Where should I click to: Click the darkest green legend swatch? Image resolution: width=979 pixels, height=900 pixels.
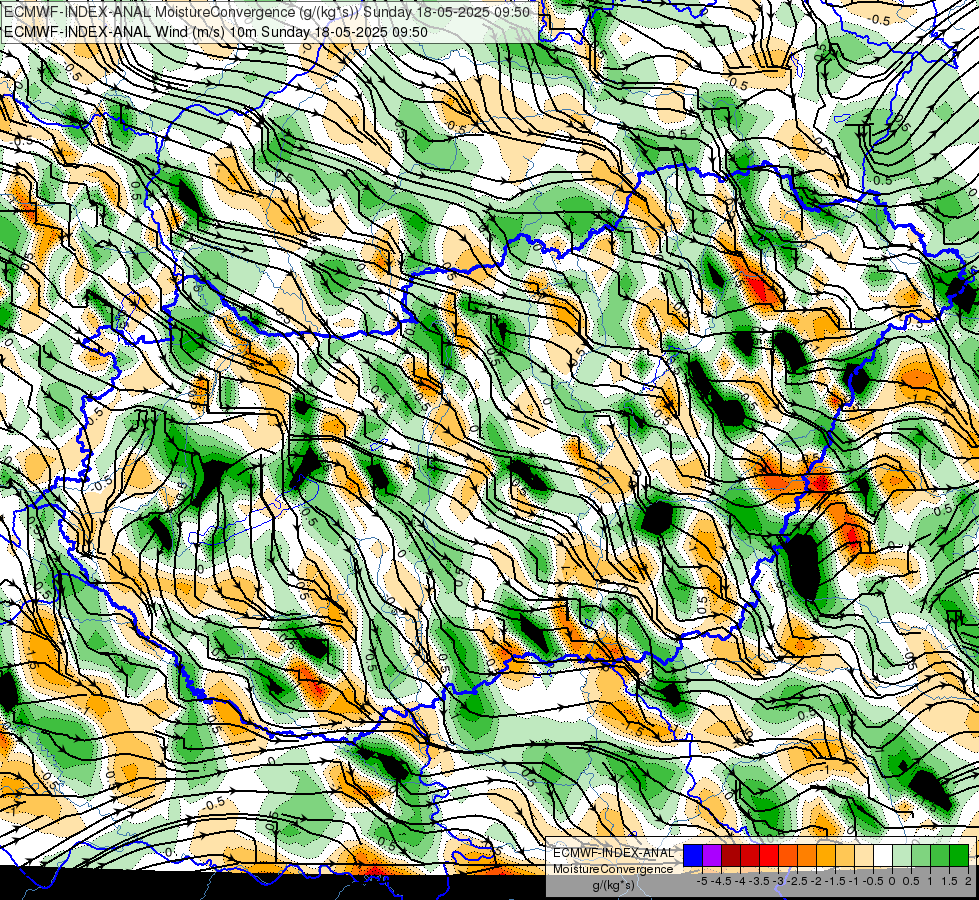pos(959,856)
